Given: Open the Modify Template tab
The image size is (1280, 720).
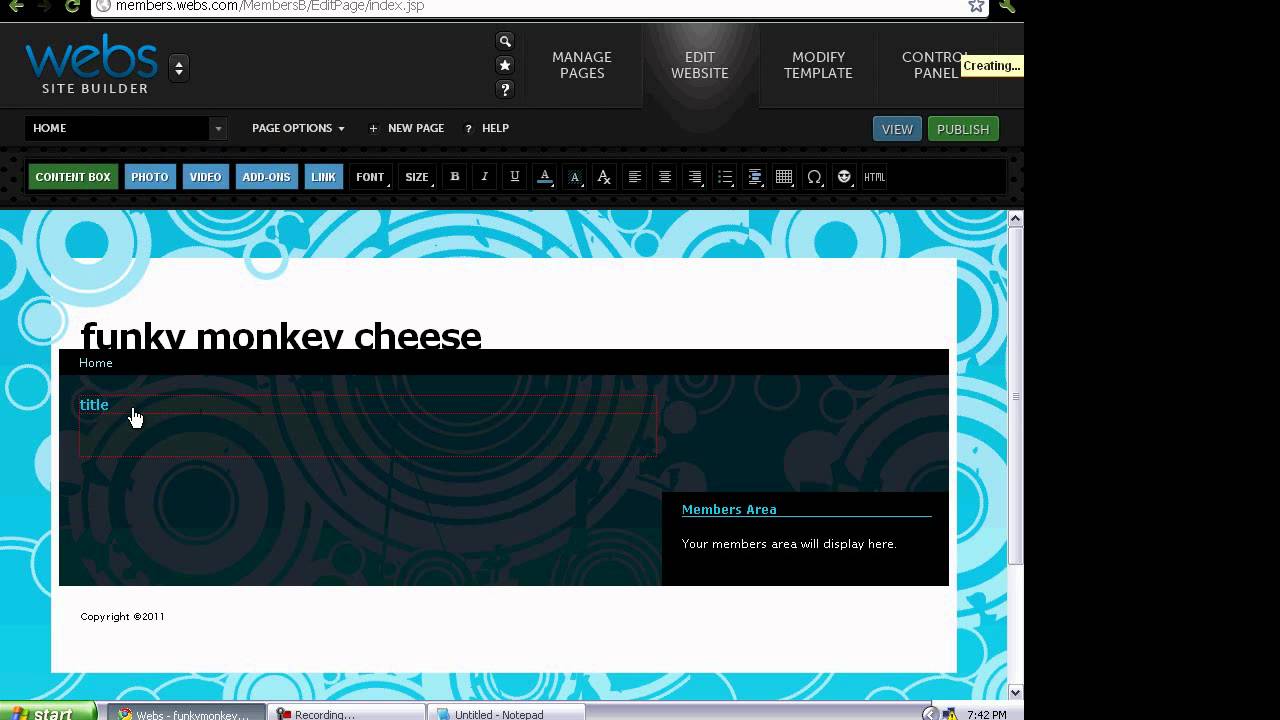Looking at the screenshot, I should tap(818, 65).
